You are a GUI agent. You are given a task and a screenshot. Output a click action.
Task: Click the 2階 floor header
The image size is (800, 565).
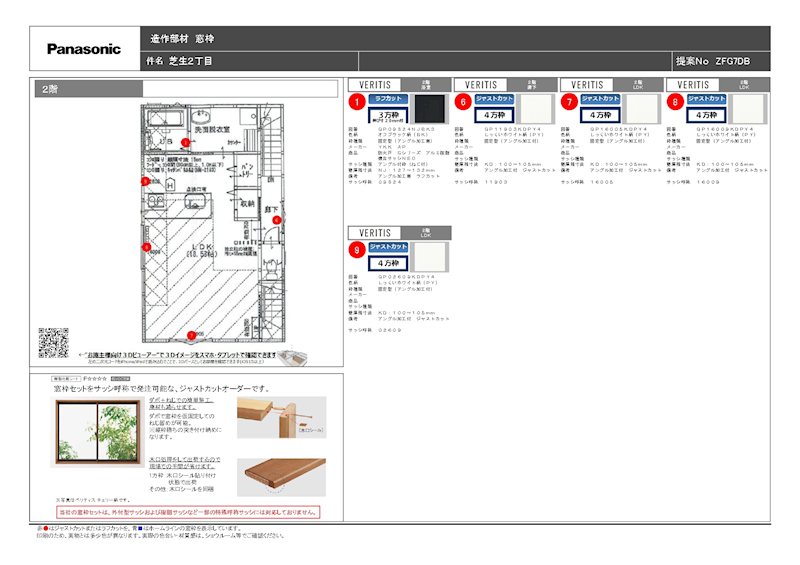[89, 89]
